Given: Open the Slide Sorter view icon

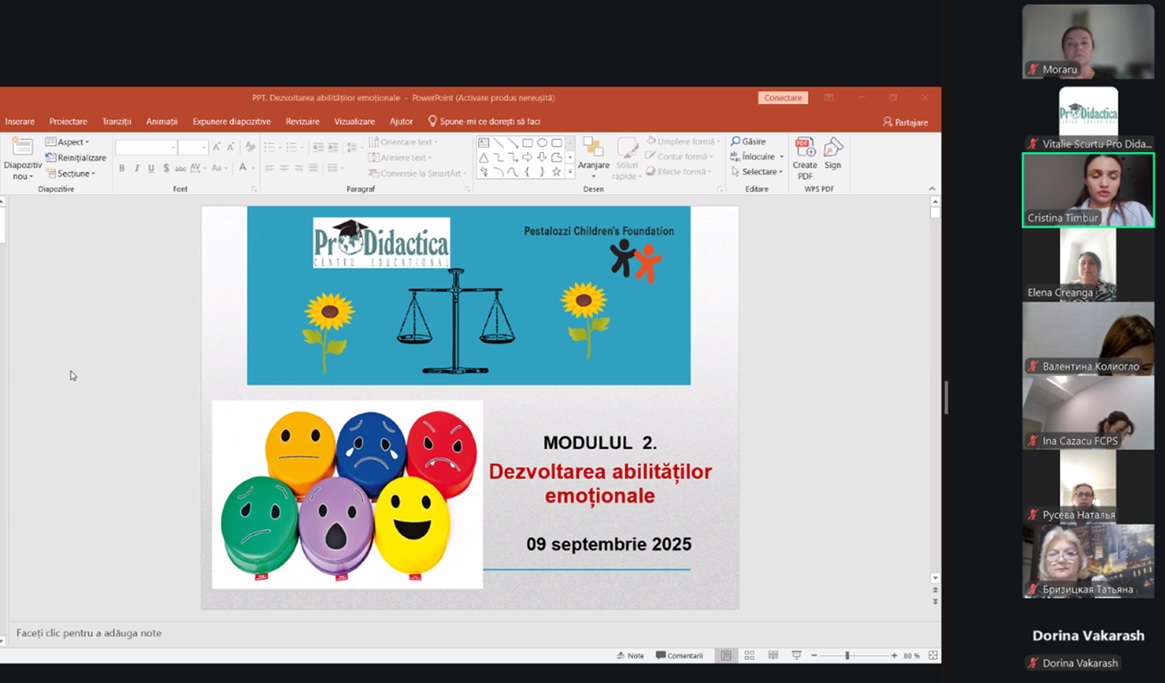Looking at the screenshot, I should [749, 656].
